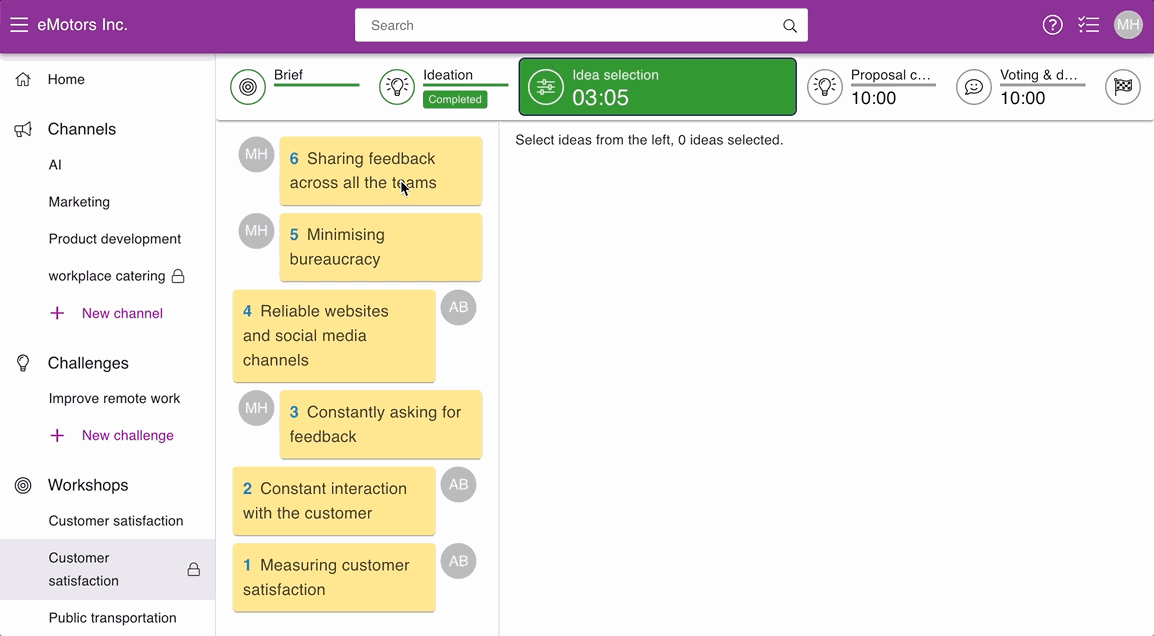Click the Workshops section heading
Screen dimensions: 1154x636
point(88,485)
